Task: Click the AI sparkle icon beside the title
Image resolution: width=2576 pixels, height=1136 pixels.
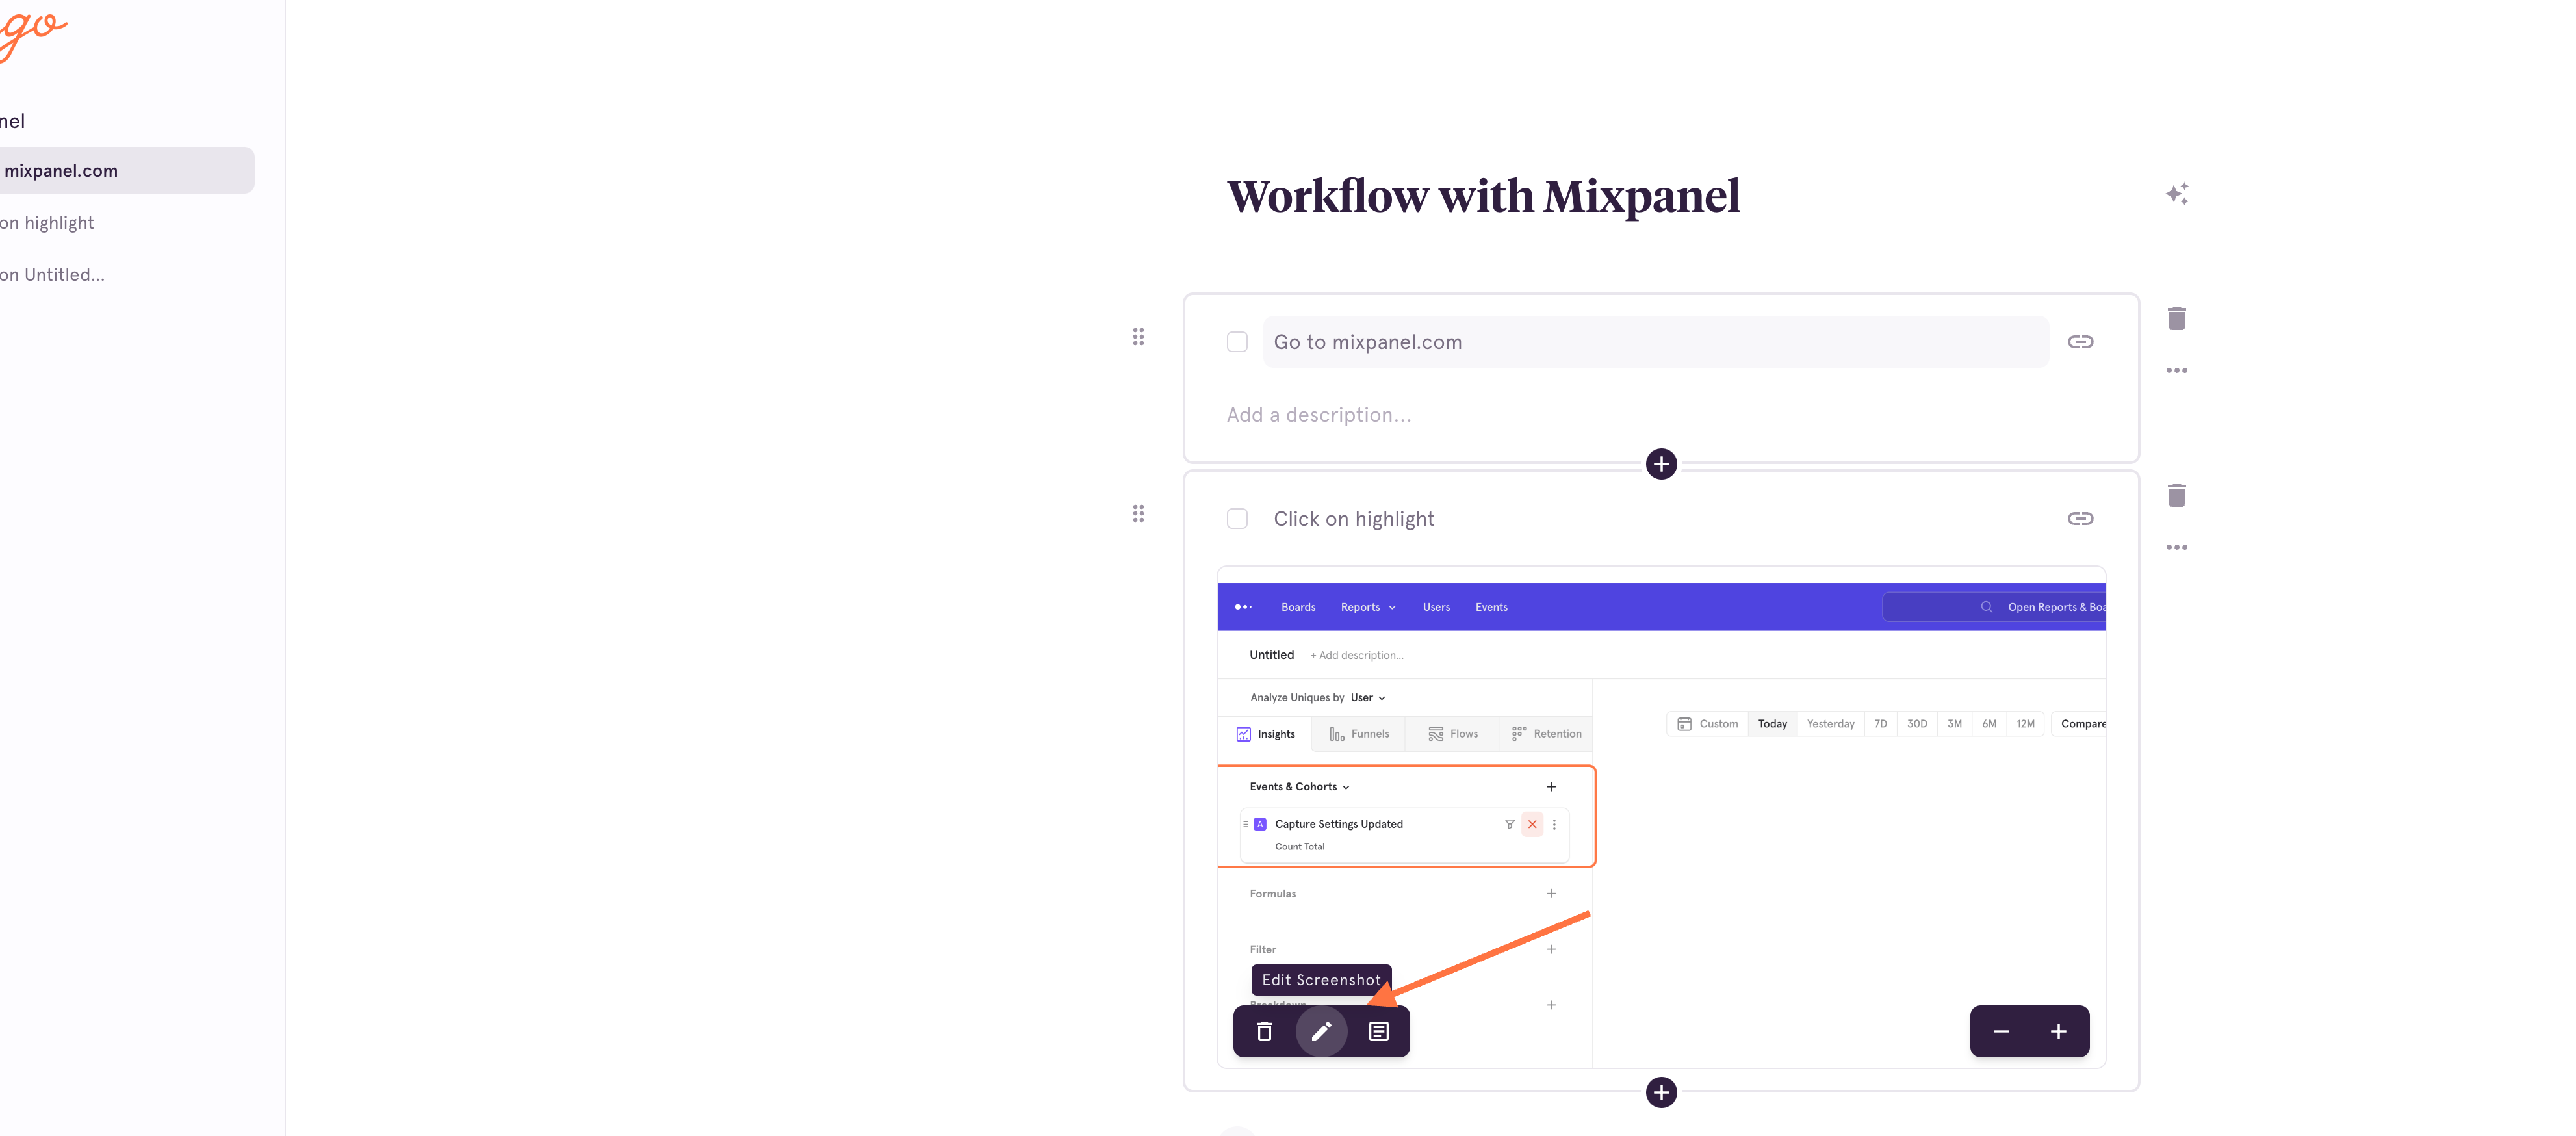Action: pyautogui.click(x=2177, y=194)
